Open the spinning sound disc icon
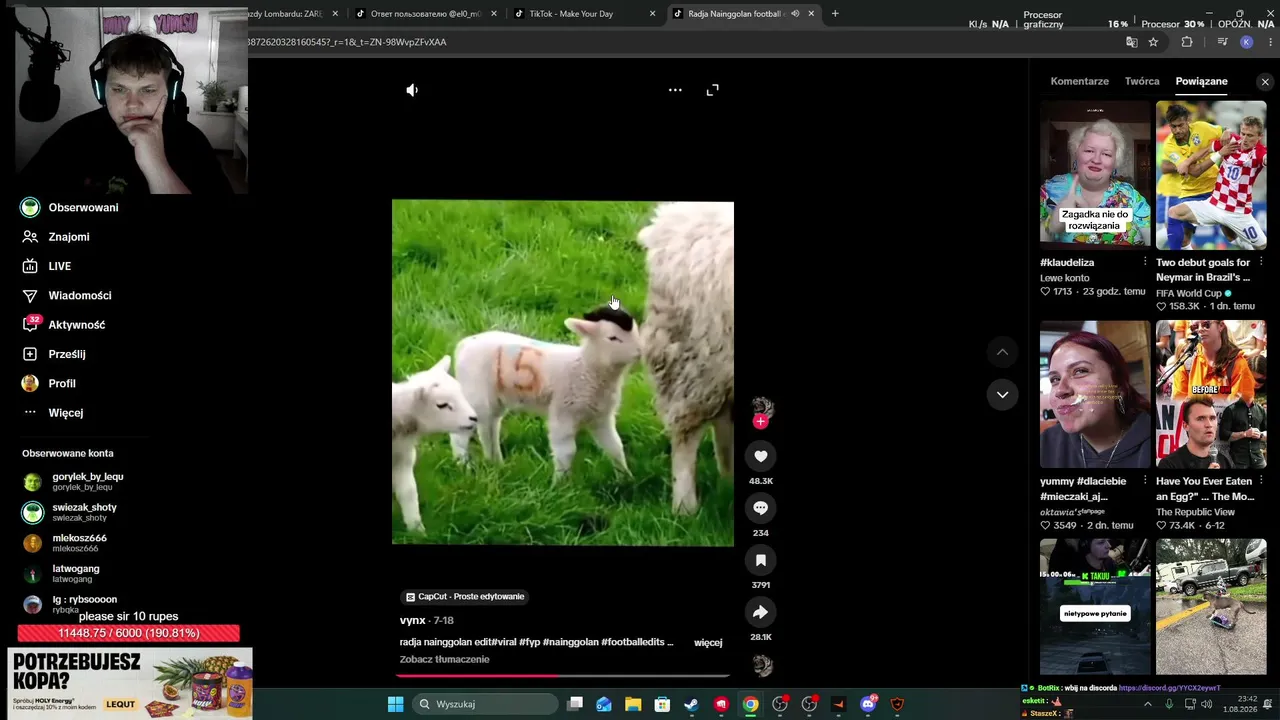1280x720 pixels. tap(762, 665)
